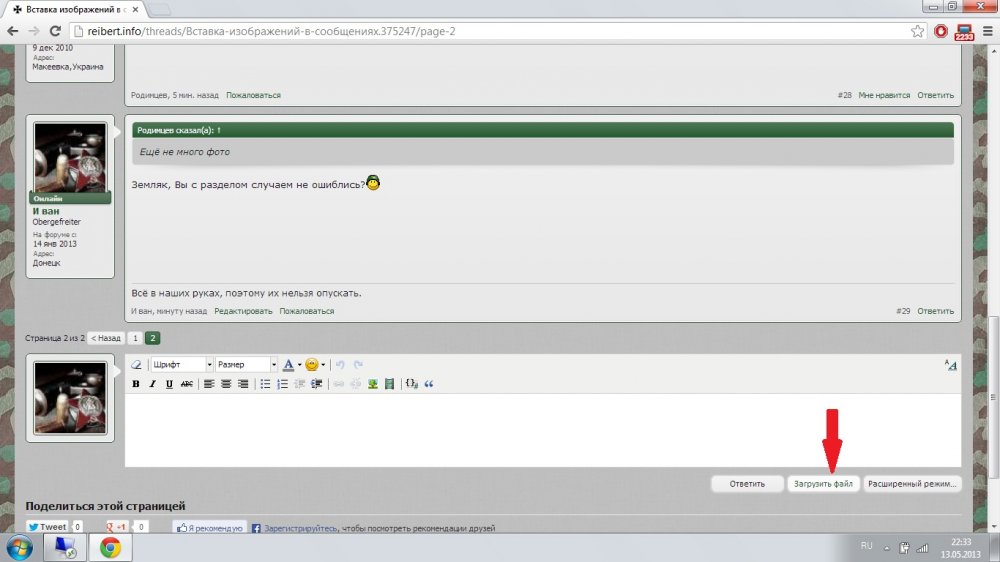Go to page 1 of thread
This screenshot has height=562, width=1000.
(135, 338)
